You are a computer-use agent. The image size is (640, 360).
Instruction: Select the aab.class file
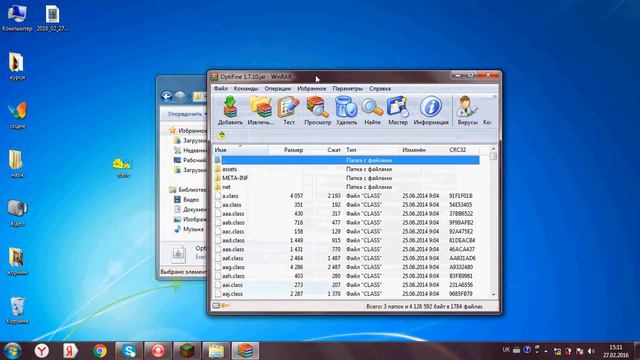point(346,222)
